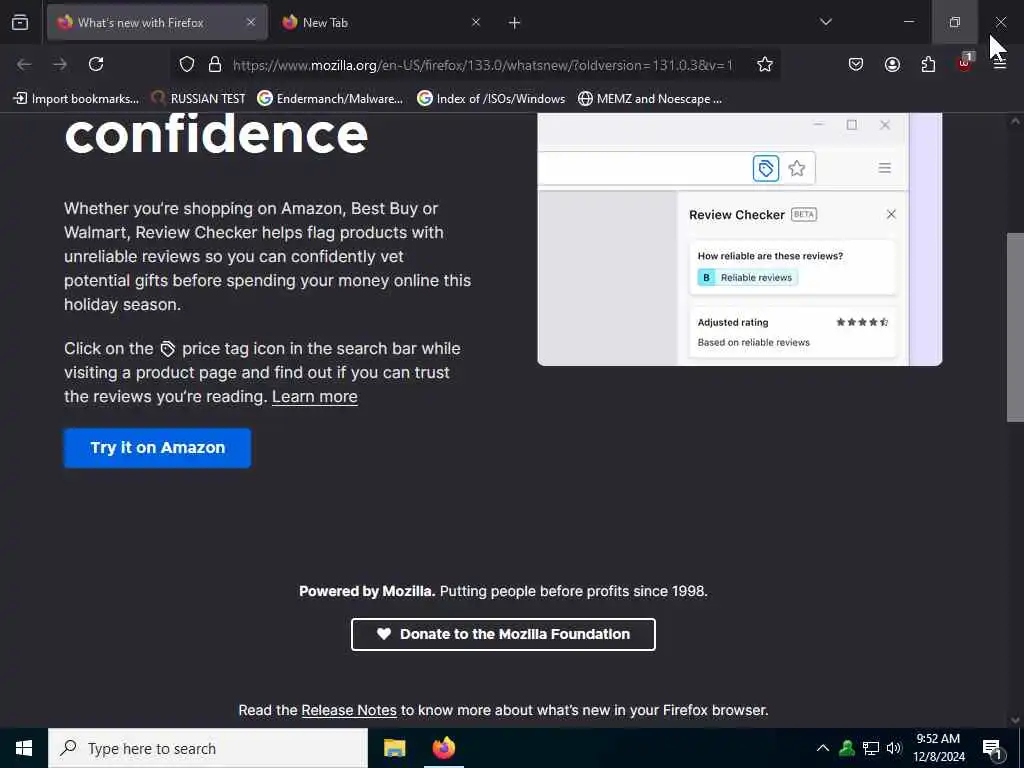Viewport: 1024px width, 768px height.
Task: Click Try it on Amazon button
Action: point(157,448)
